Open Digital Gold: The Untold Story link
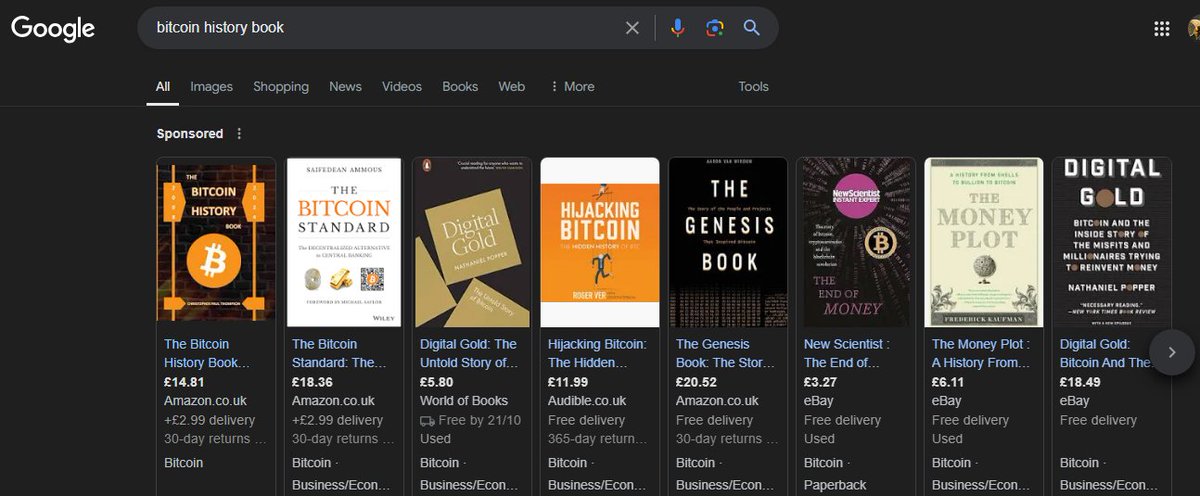Screen dimensions: 1200x496 click(468, 353)
